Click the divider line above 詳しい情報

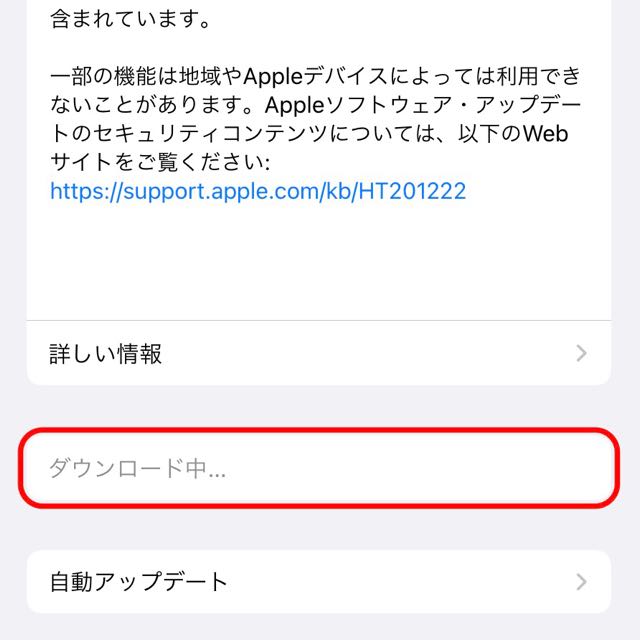319,320
